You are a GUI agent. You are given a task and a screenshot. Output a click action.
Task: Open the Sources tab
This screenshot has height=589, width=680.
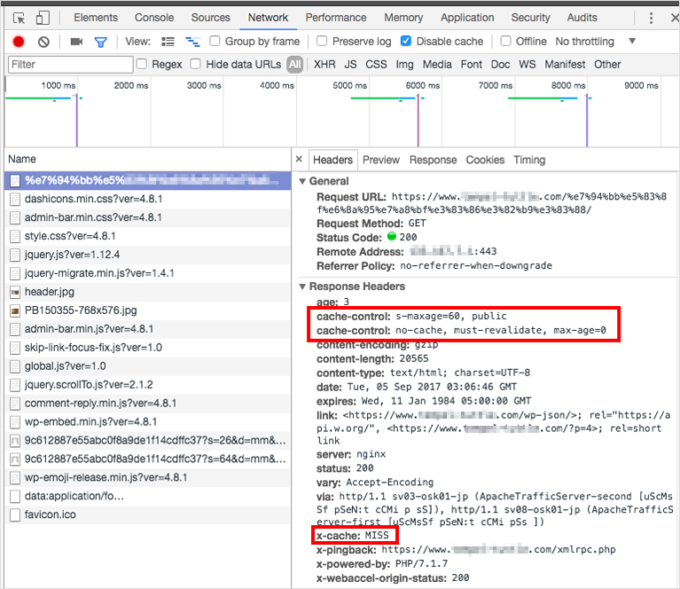(211, 18)
